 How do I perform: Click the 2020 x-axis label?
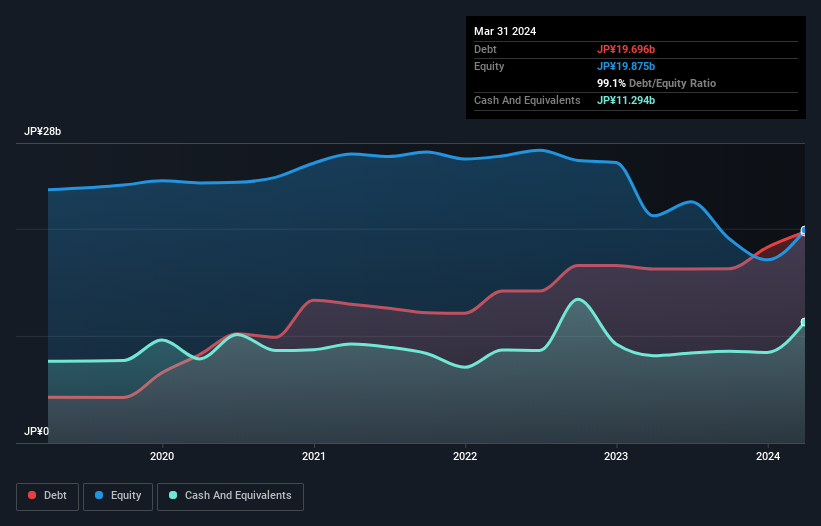162,456
